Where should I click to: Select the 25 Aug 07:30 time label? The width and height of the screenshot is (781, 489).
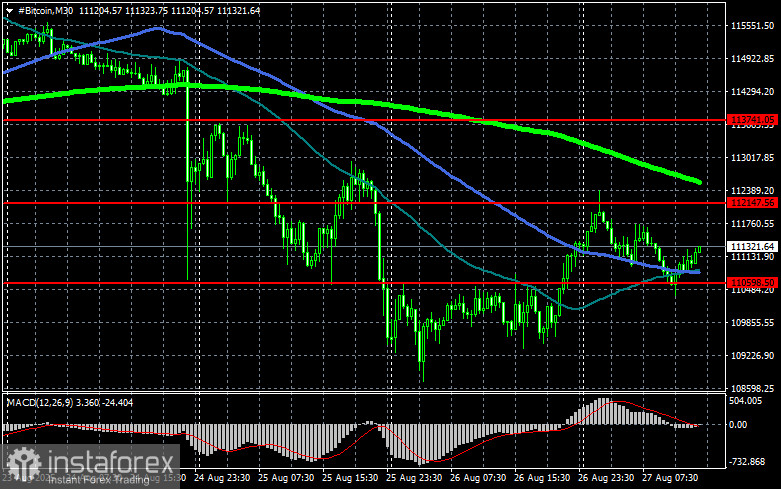pyautogui.click(x=286, y=478)
